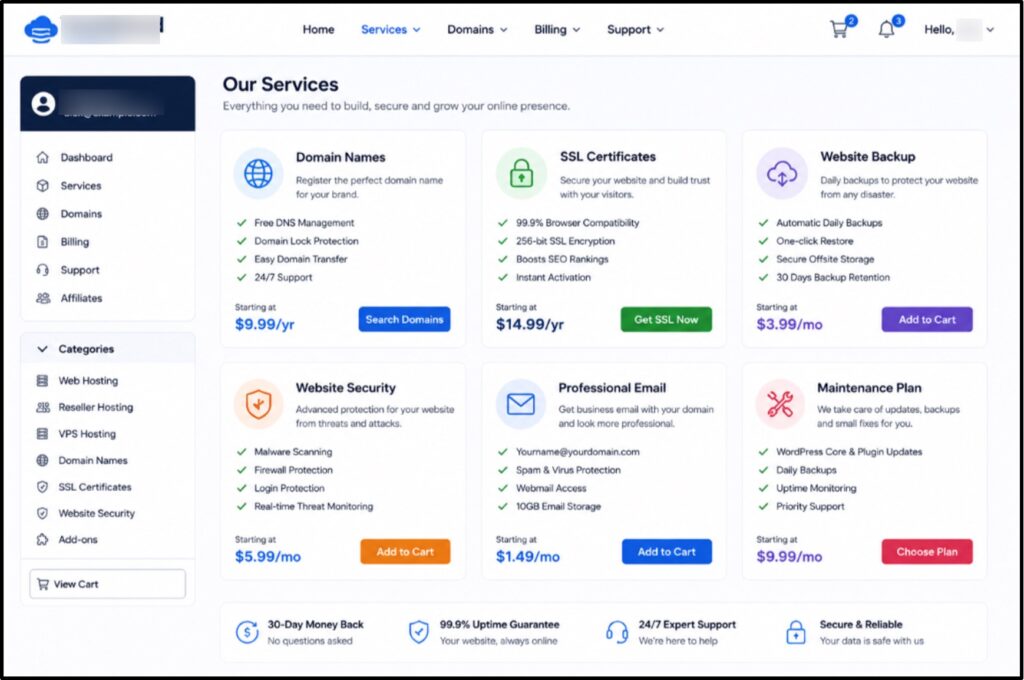Click the globe icon on Domain Names card
1024x680 pixels.
tap(258, 174)
